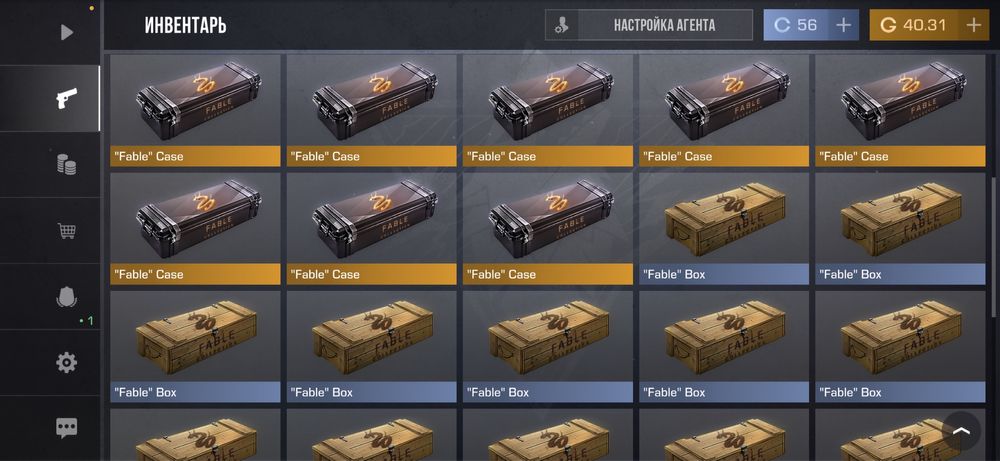Add gold with the plus beside 40.31

click(973, 26)
